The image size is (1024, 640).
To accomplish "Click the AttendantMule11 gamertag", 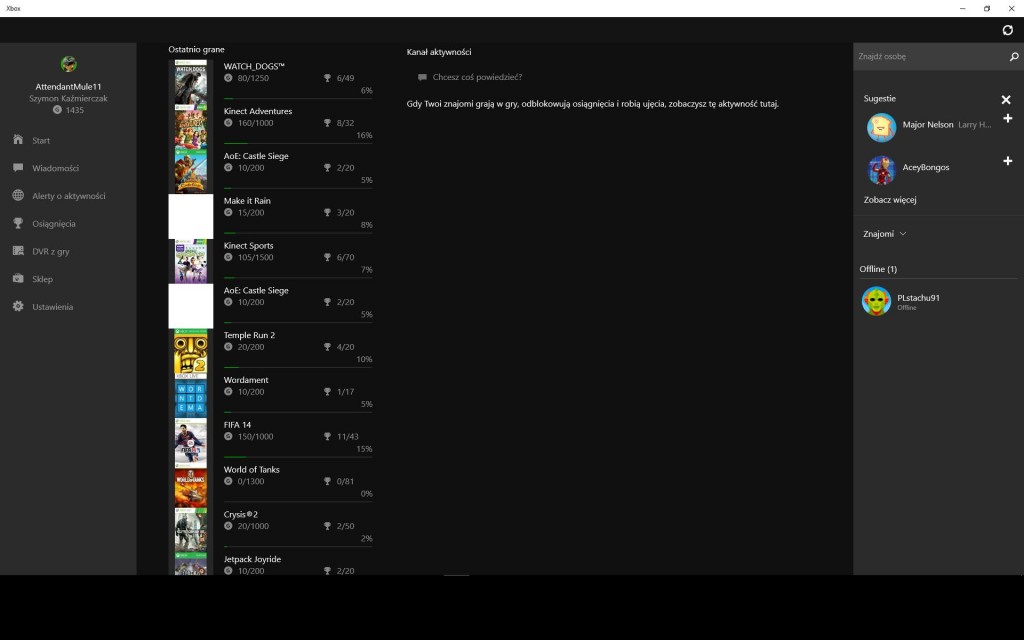I will (x=69, y=87).
